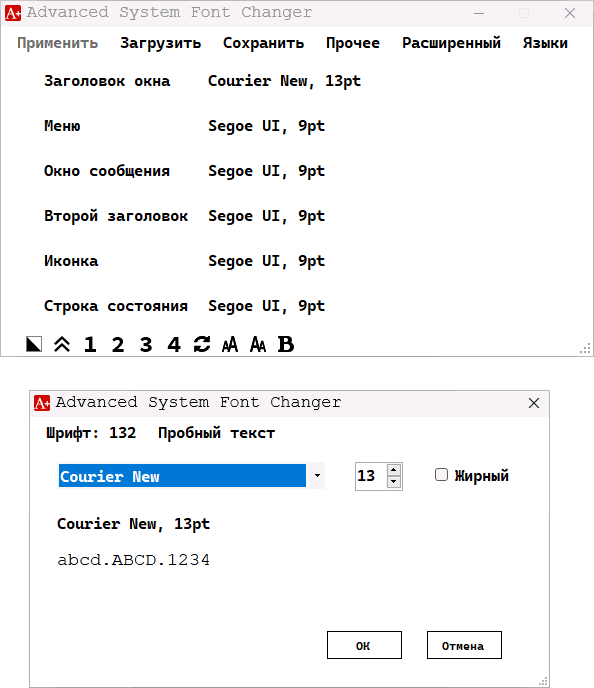Screen dimensions: 594x688
Task: Select profile number 2 in bottom toolbar
Action: (118, 344)
